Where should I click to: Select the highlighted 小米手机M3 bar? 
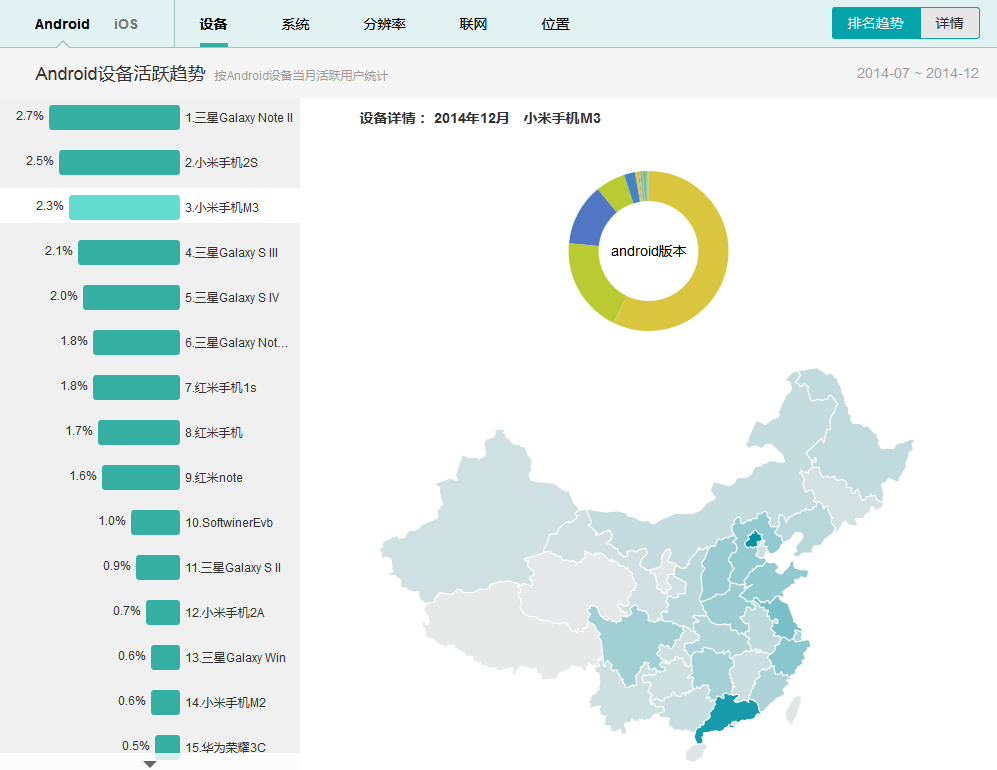tap(125, 207)
